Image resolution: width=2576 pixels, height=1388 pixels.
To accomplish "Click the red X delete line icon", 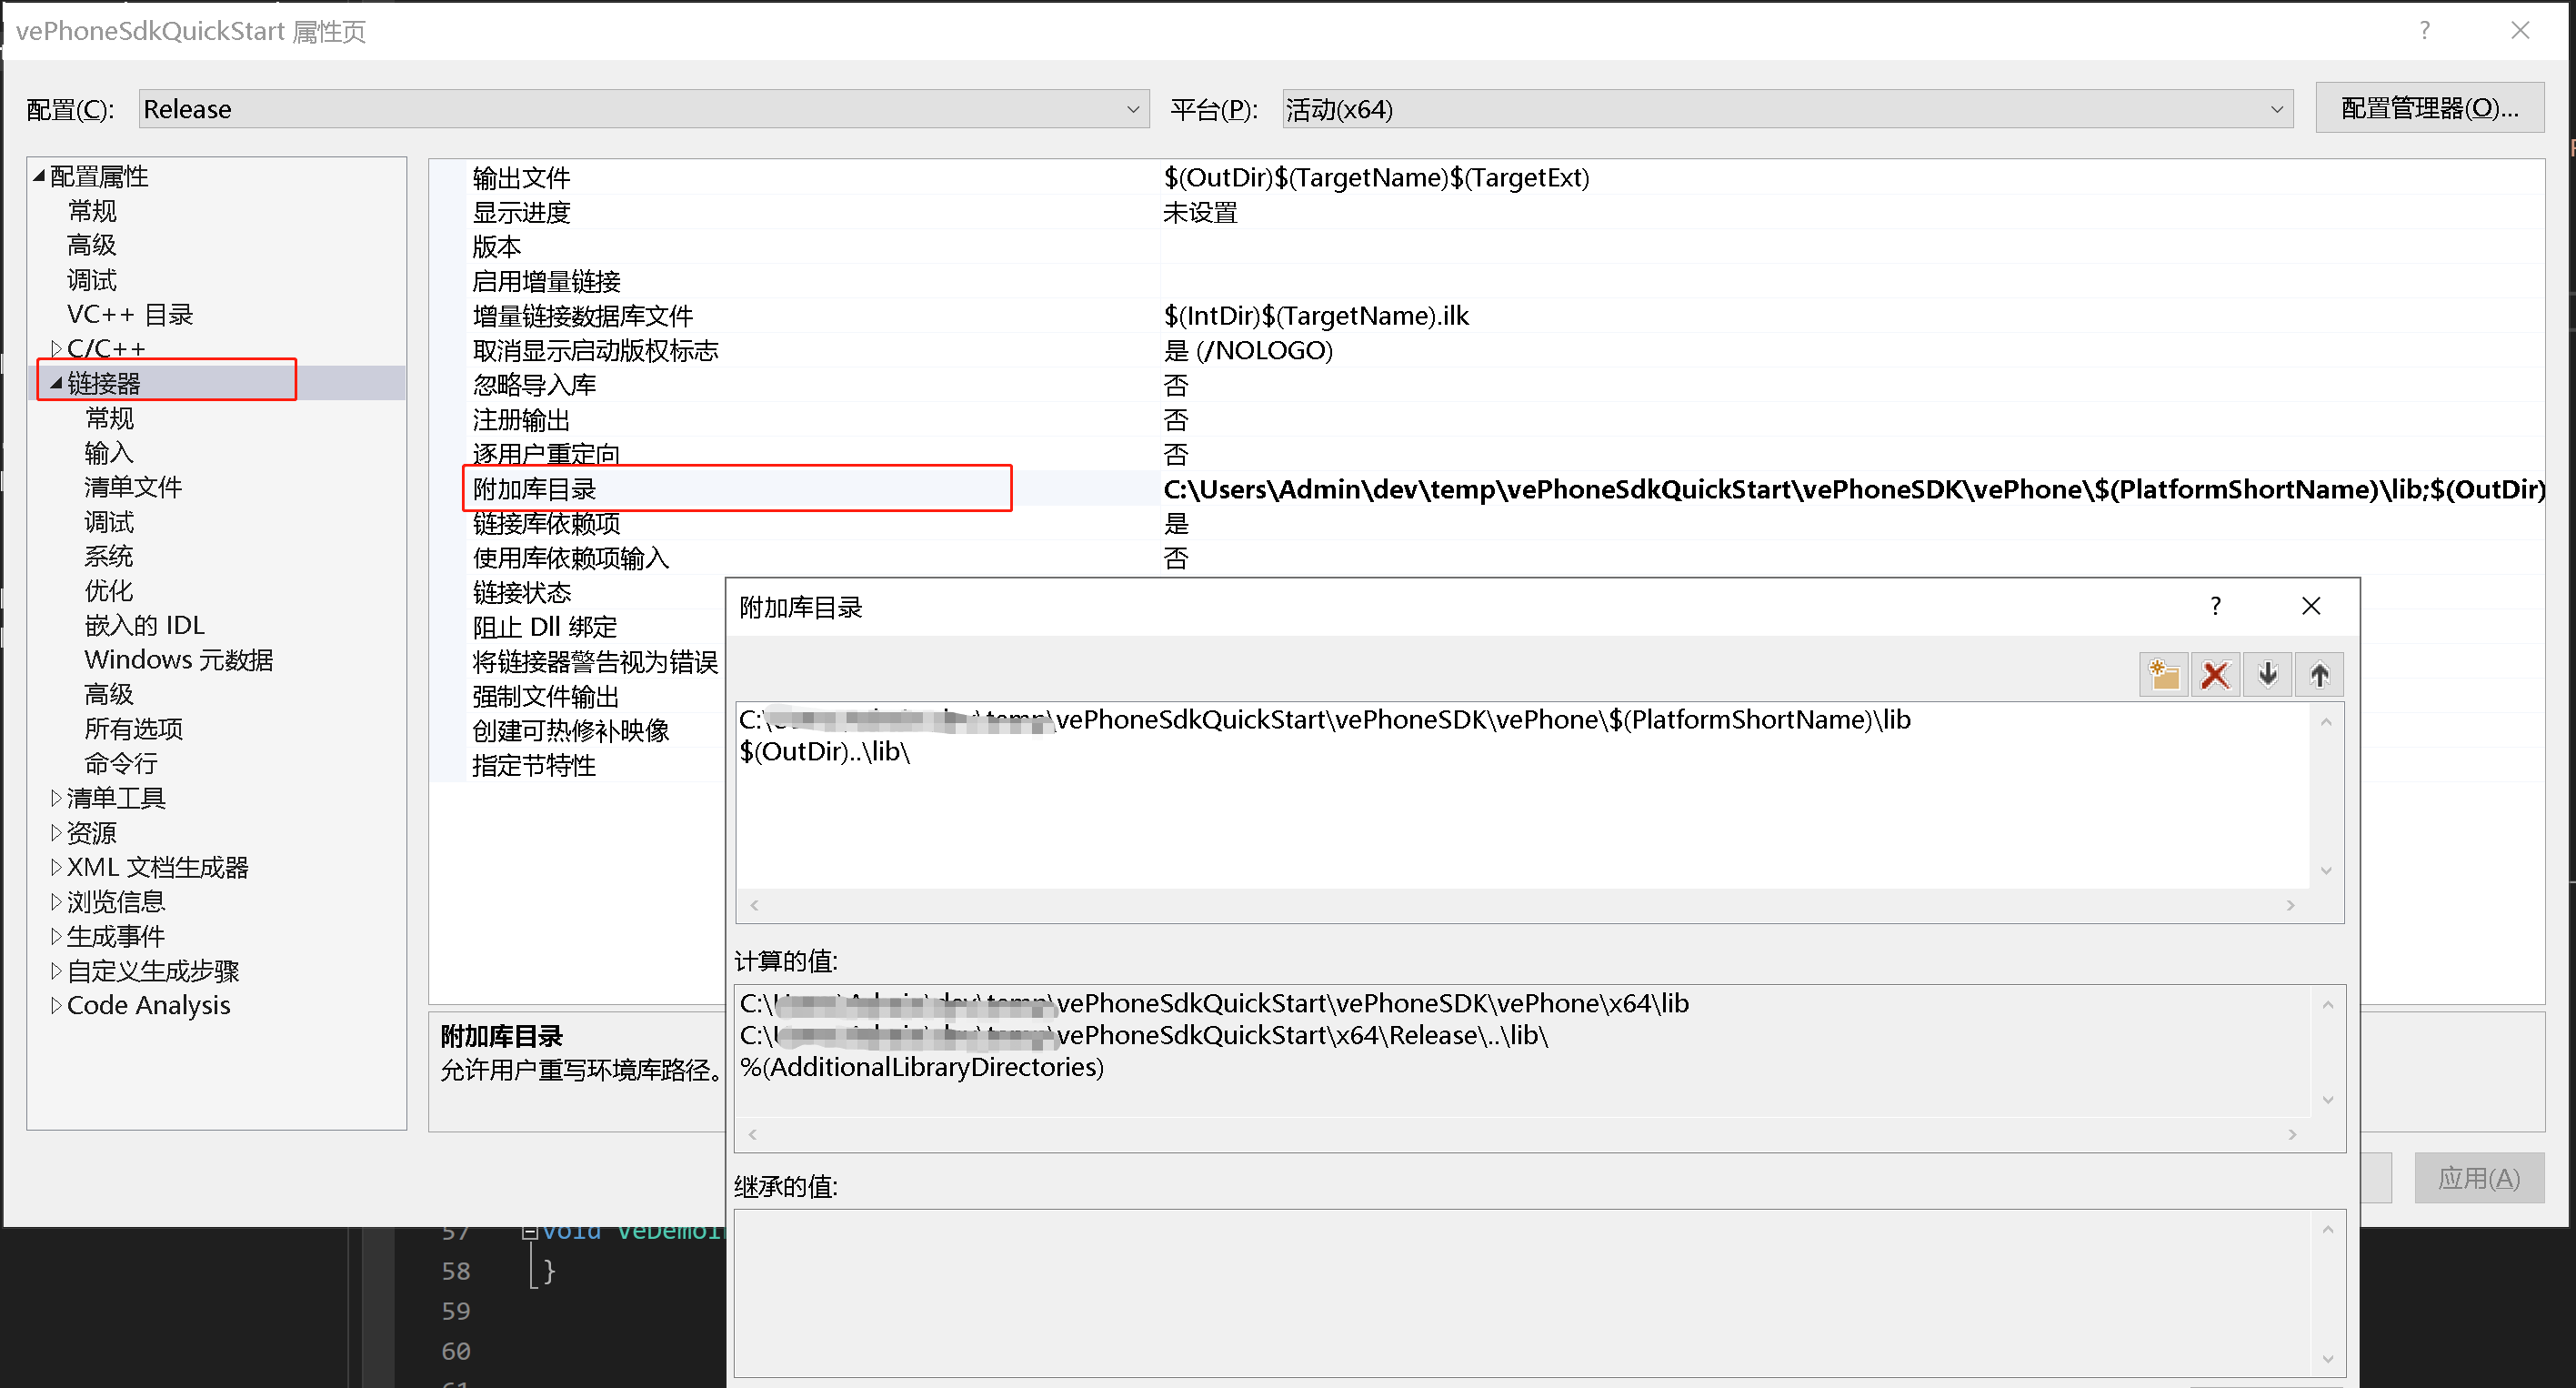I will pos(2215,675).
